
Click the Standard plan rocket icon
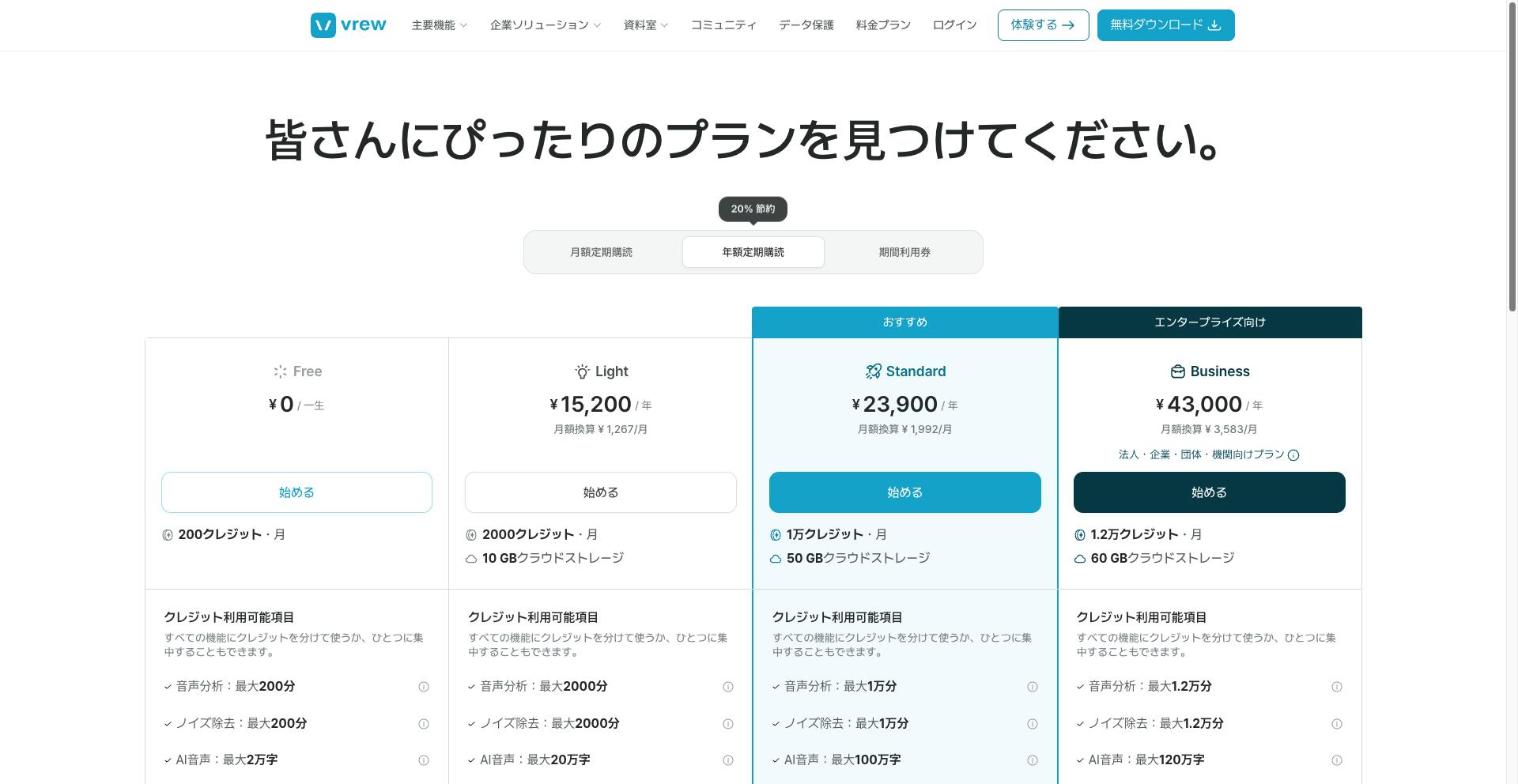click(873, 372)
